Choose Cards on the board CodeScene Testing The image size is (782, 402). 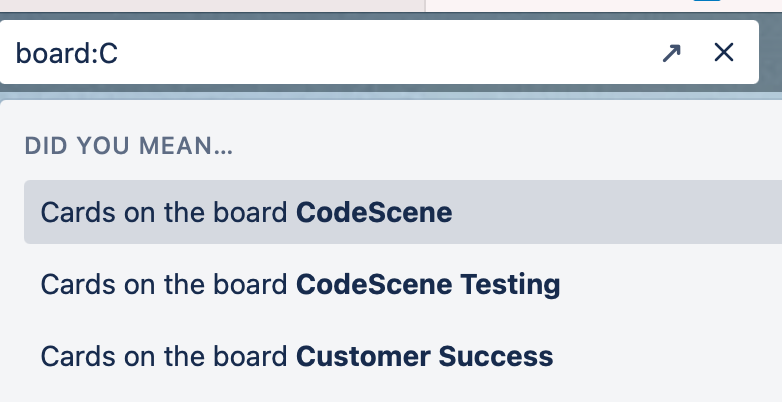(x=300, y=284)
